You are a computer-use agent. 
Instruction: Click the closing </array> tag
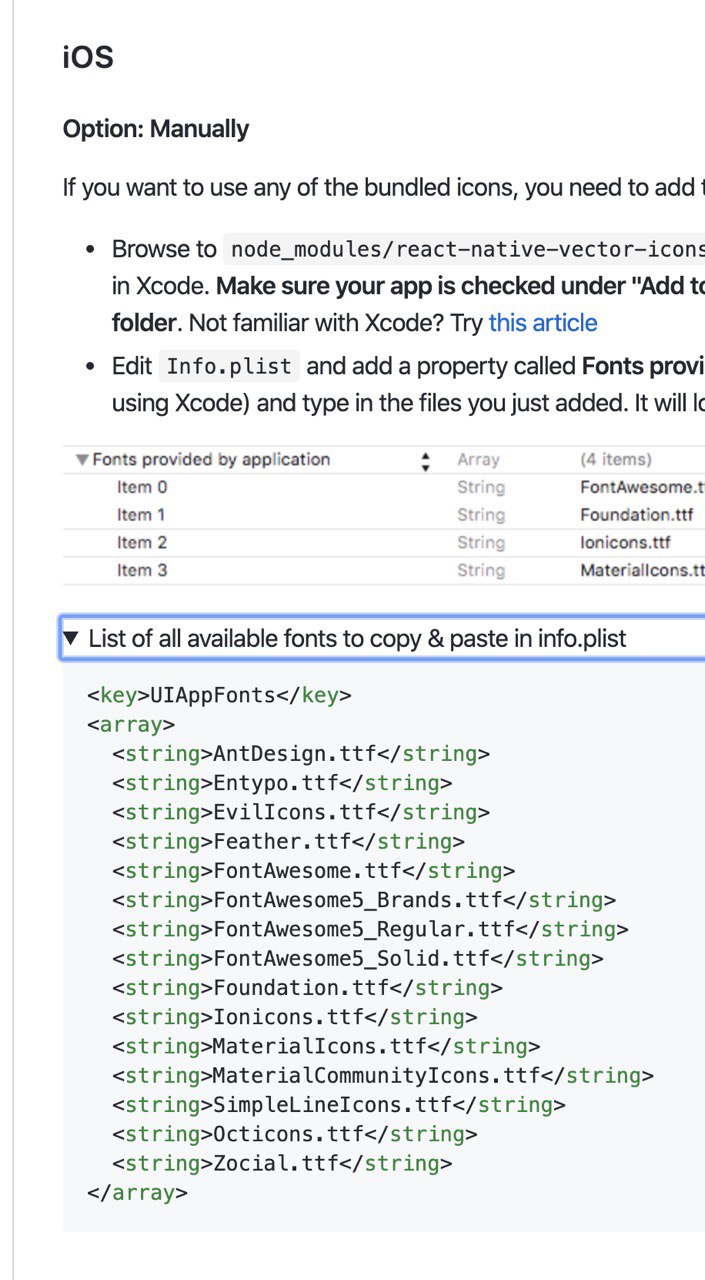137,1192
